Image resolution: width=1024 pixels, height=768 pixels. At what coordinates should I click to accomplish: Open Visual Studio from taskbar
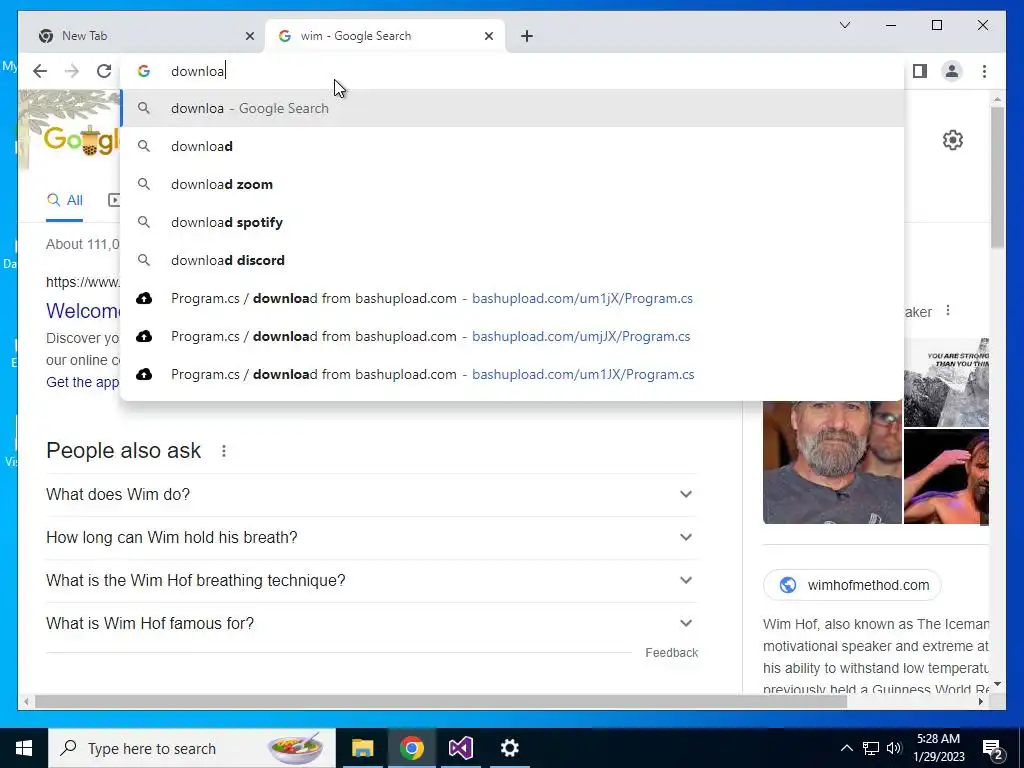(x=460, y=748)
